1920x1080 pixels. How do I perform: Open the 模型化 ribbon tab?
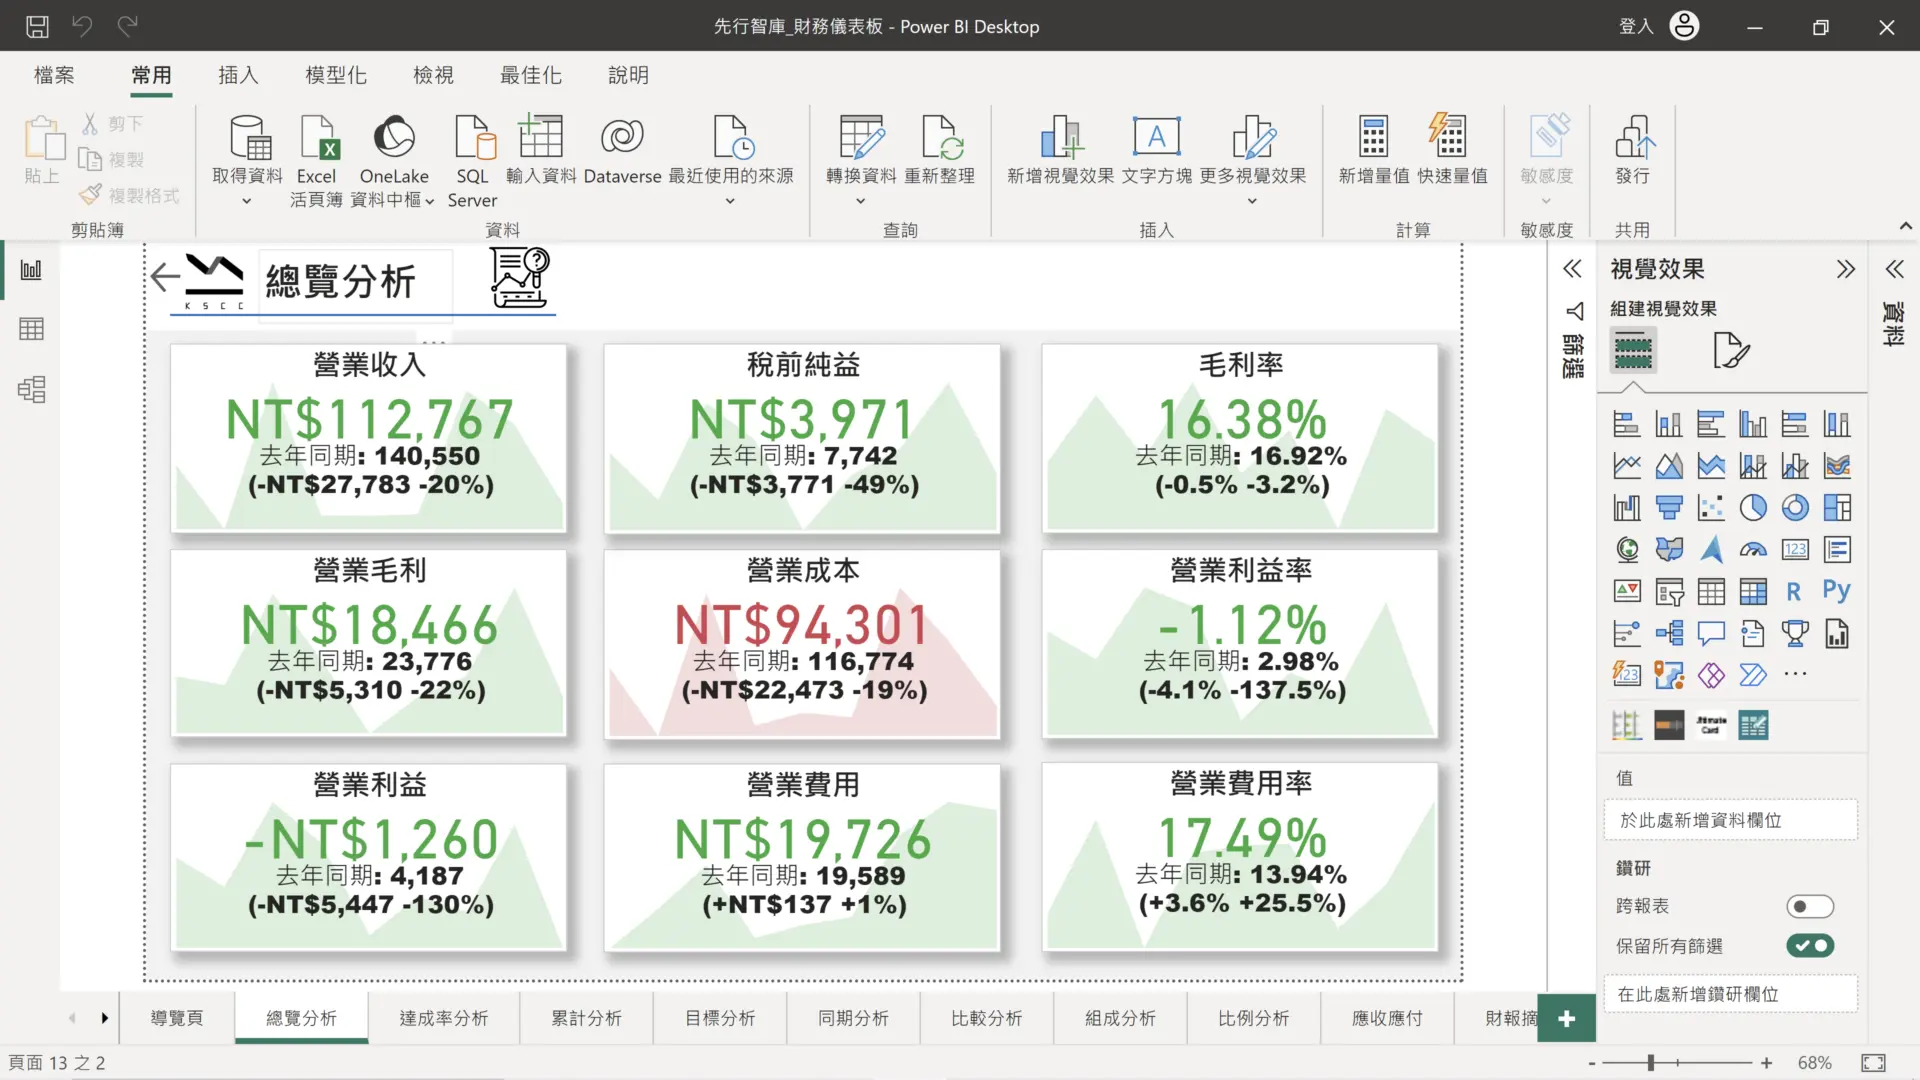coord(335,75)
